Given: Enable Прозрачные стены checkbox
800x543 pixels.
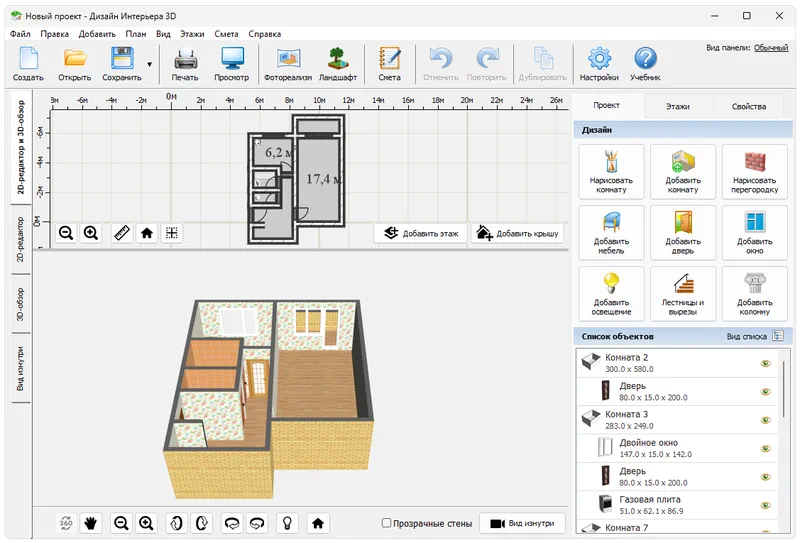Looking at the screenshot, I should pos(387,523).
